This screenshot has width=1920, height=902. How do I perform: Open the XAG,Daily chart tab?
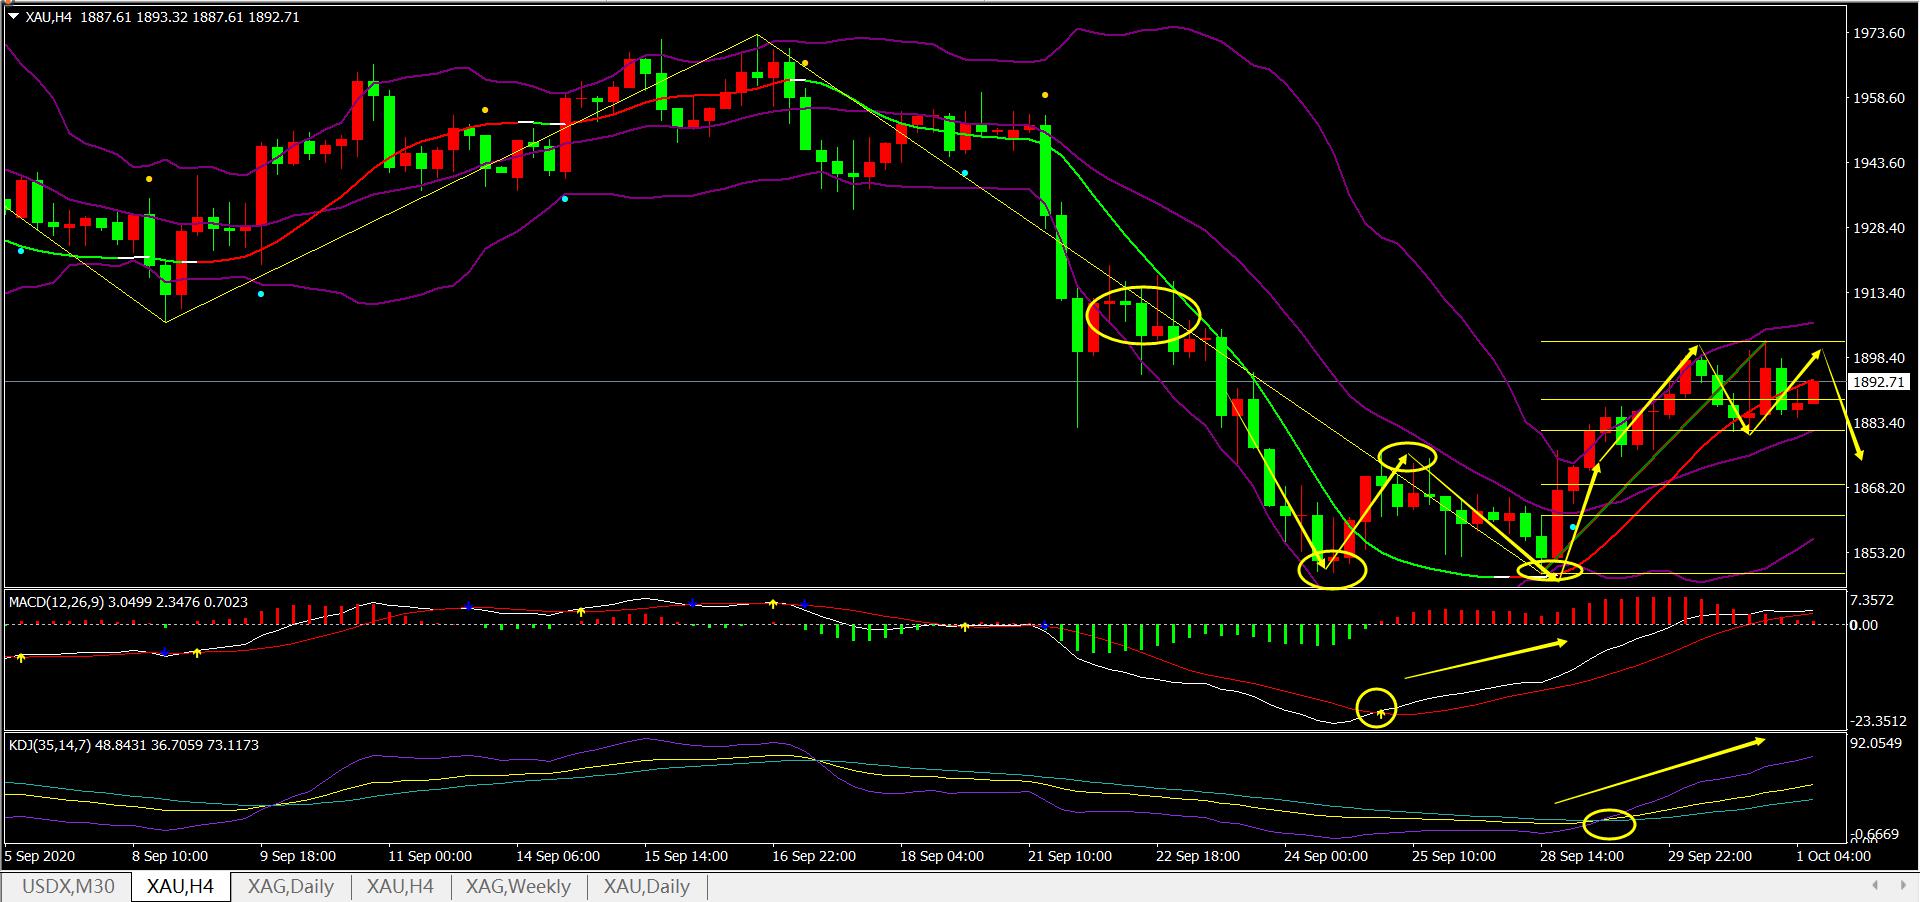coord(290,886)
